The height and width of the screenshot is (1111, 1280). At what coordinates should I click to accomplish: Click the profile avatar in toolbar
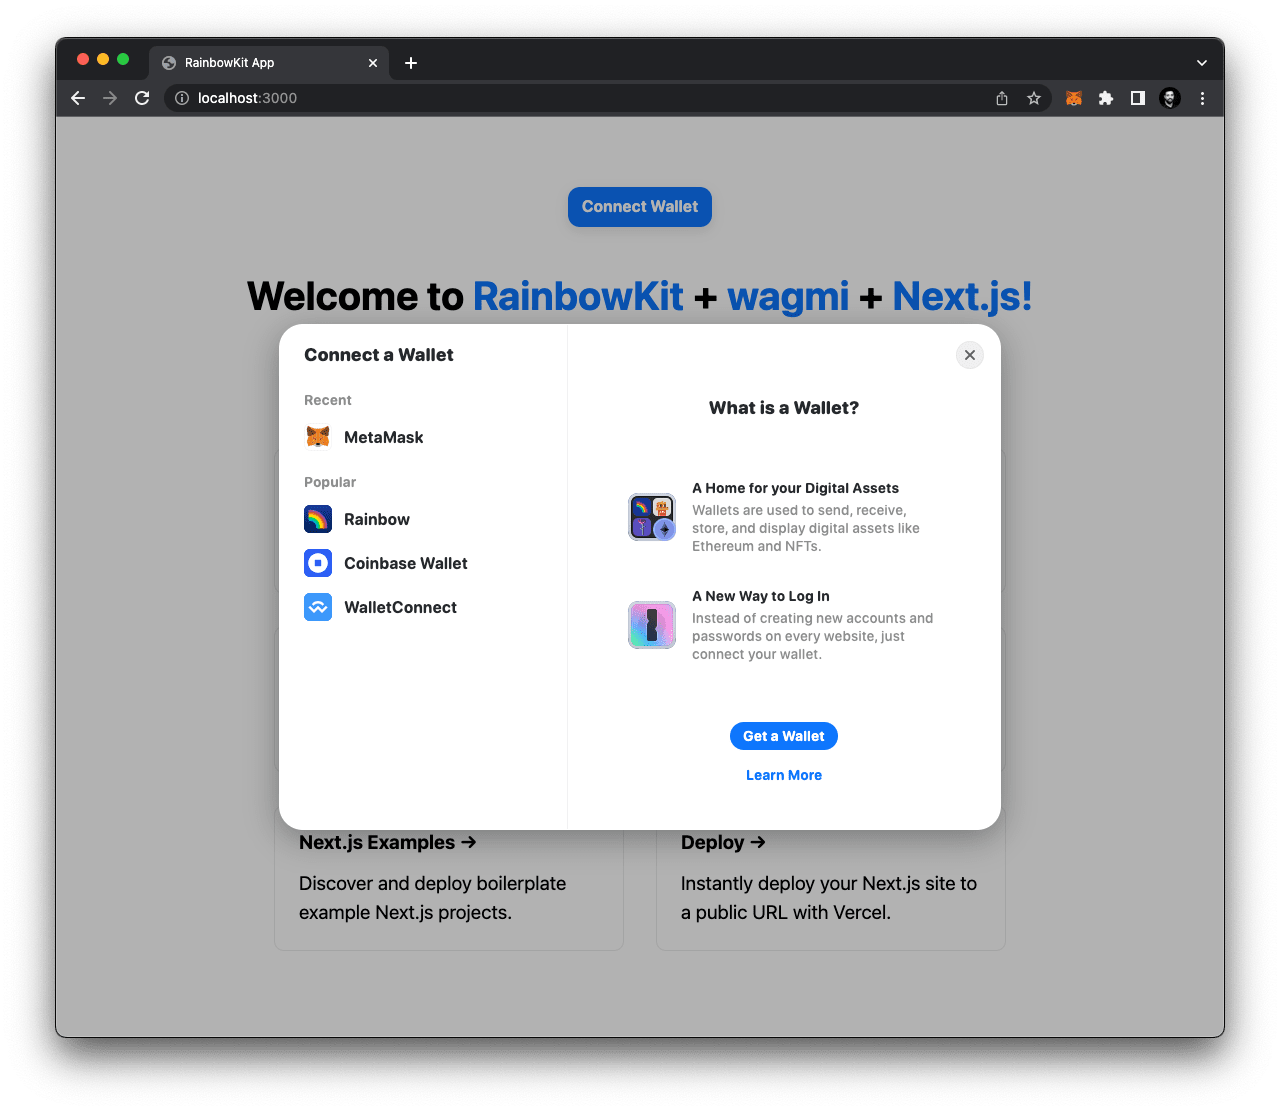point(1170,98)
